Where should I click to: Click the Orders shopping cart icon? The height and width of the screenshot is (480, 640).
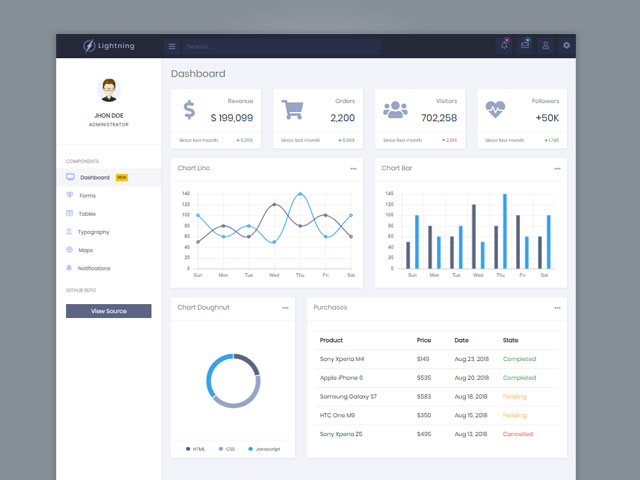pos(292,110)
